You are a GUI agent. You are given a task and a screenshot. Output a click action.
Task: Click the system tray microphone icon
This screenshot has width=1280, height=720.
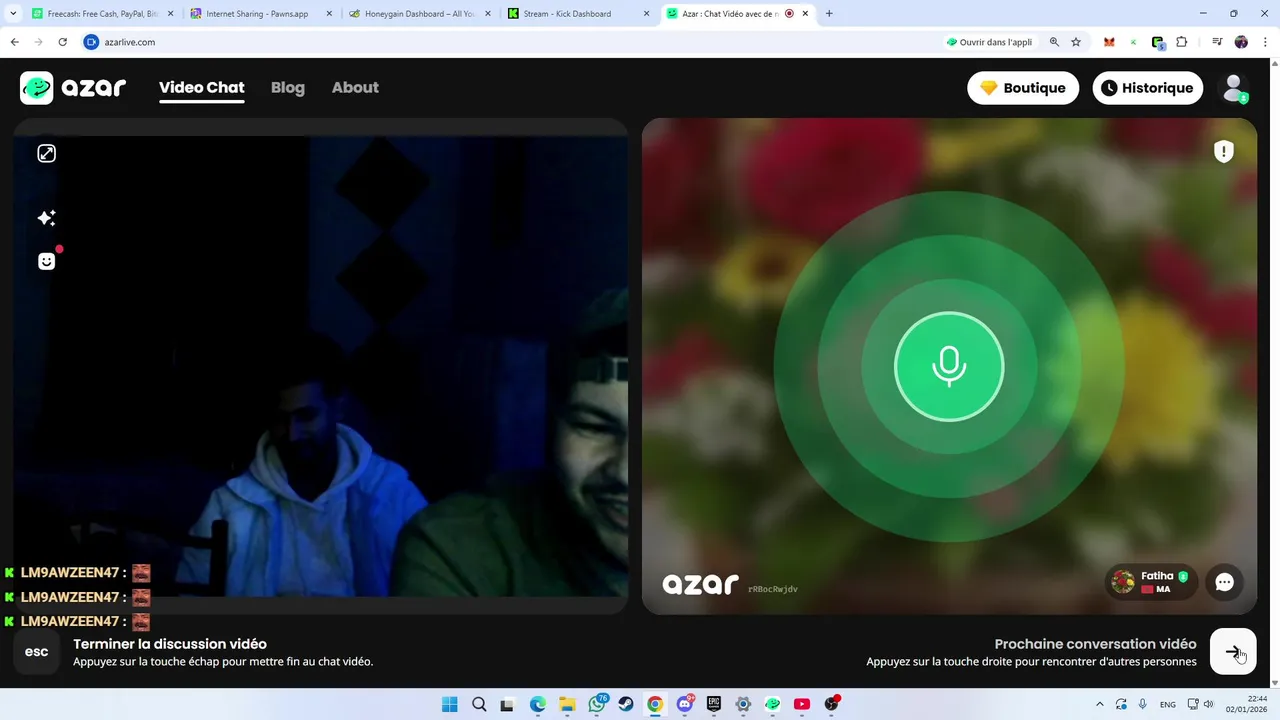pyautogui.click(x=1142, y=704)
